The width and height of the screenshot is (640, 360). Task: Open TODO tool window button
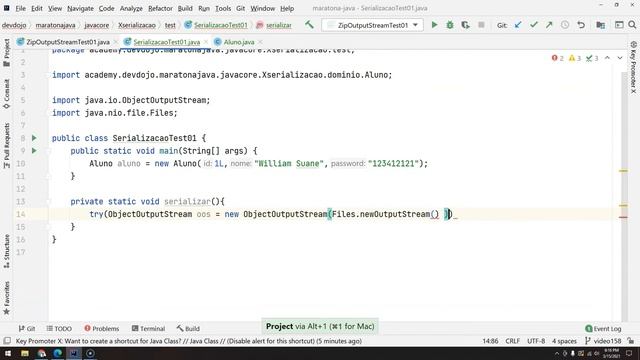pos(59,329)
